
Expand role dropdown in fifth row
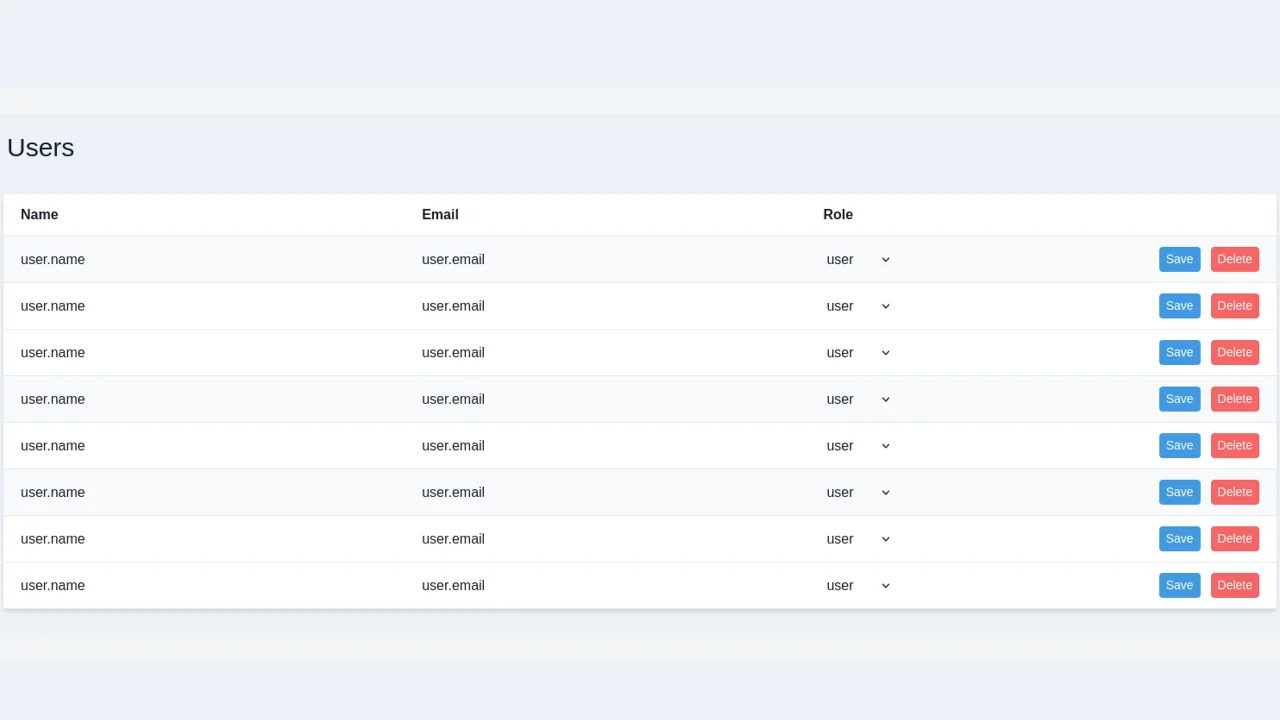tap(858, 446)
